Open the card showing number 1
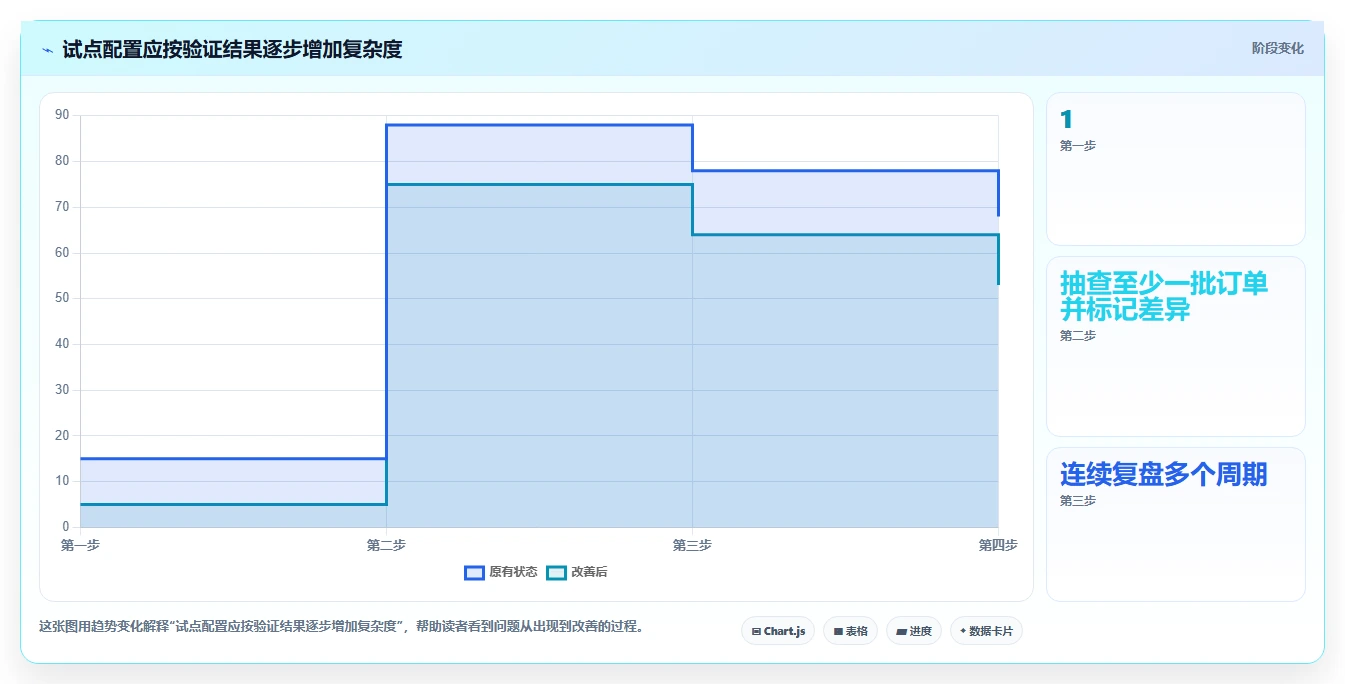The height and width of the screenshot is (684, 1345). point(1175,169)
